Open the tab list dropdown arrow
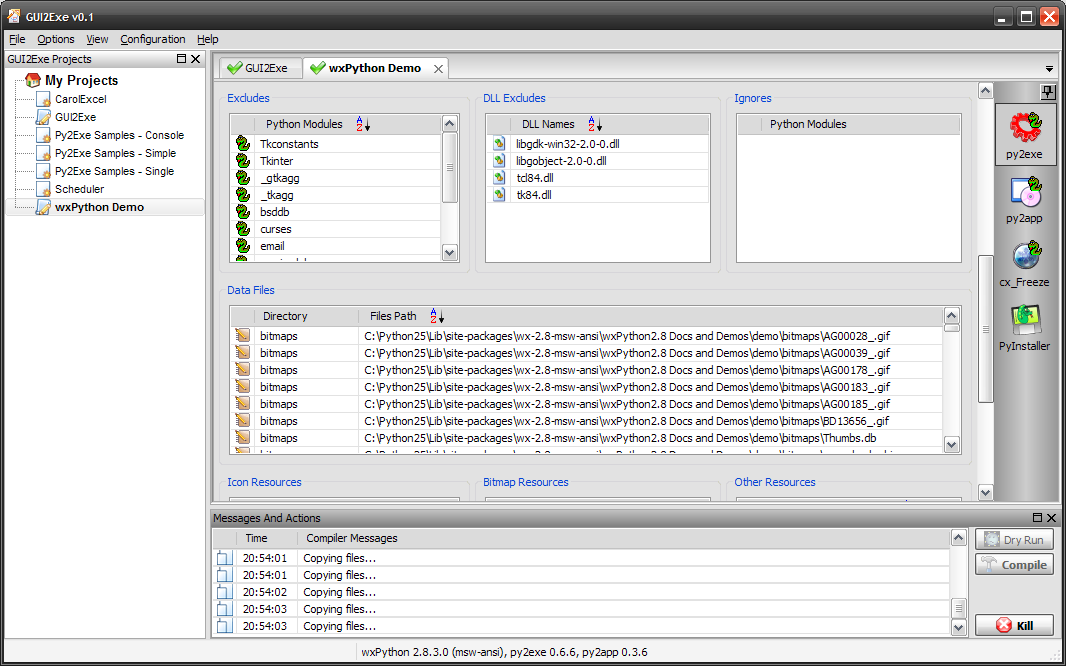This screenshot has height=666, width=1066. [1049, 69]
